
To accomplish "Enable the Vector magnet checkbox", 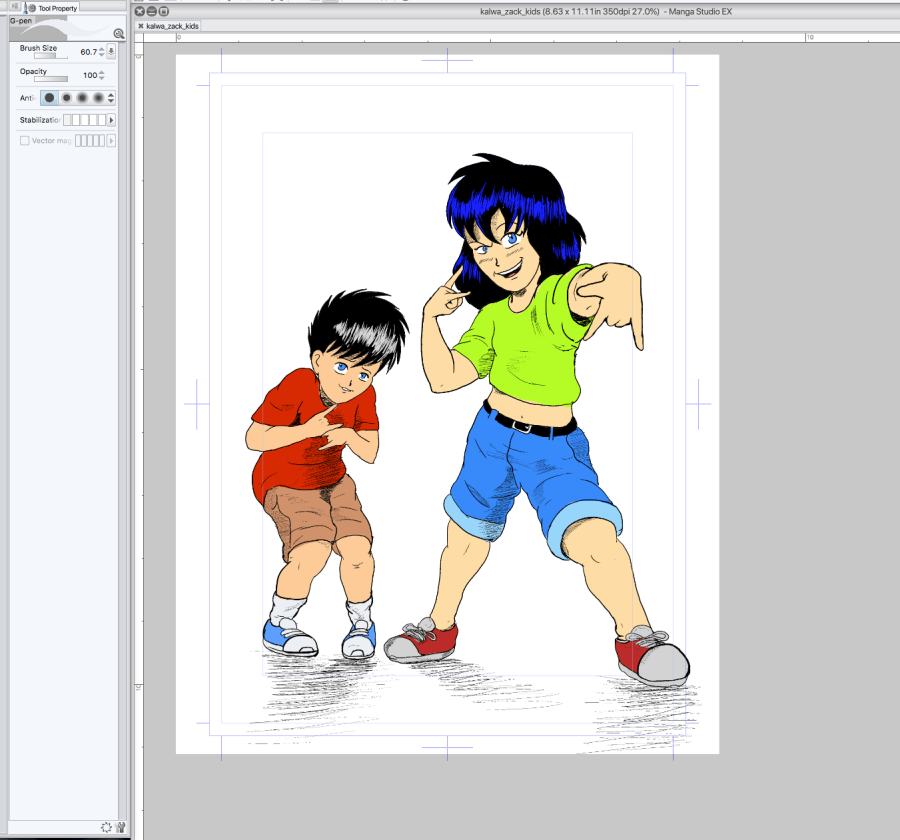I will 25,141.
